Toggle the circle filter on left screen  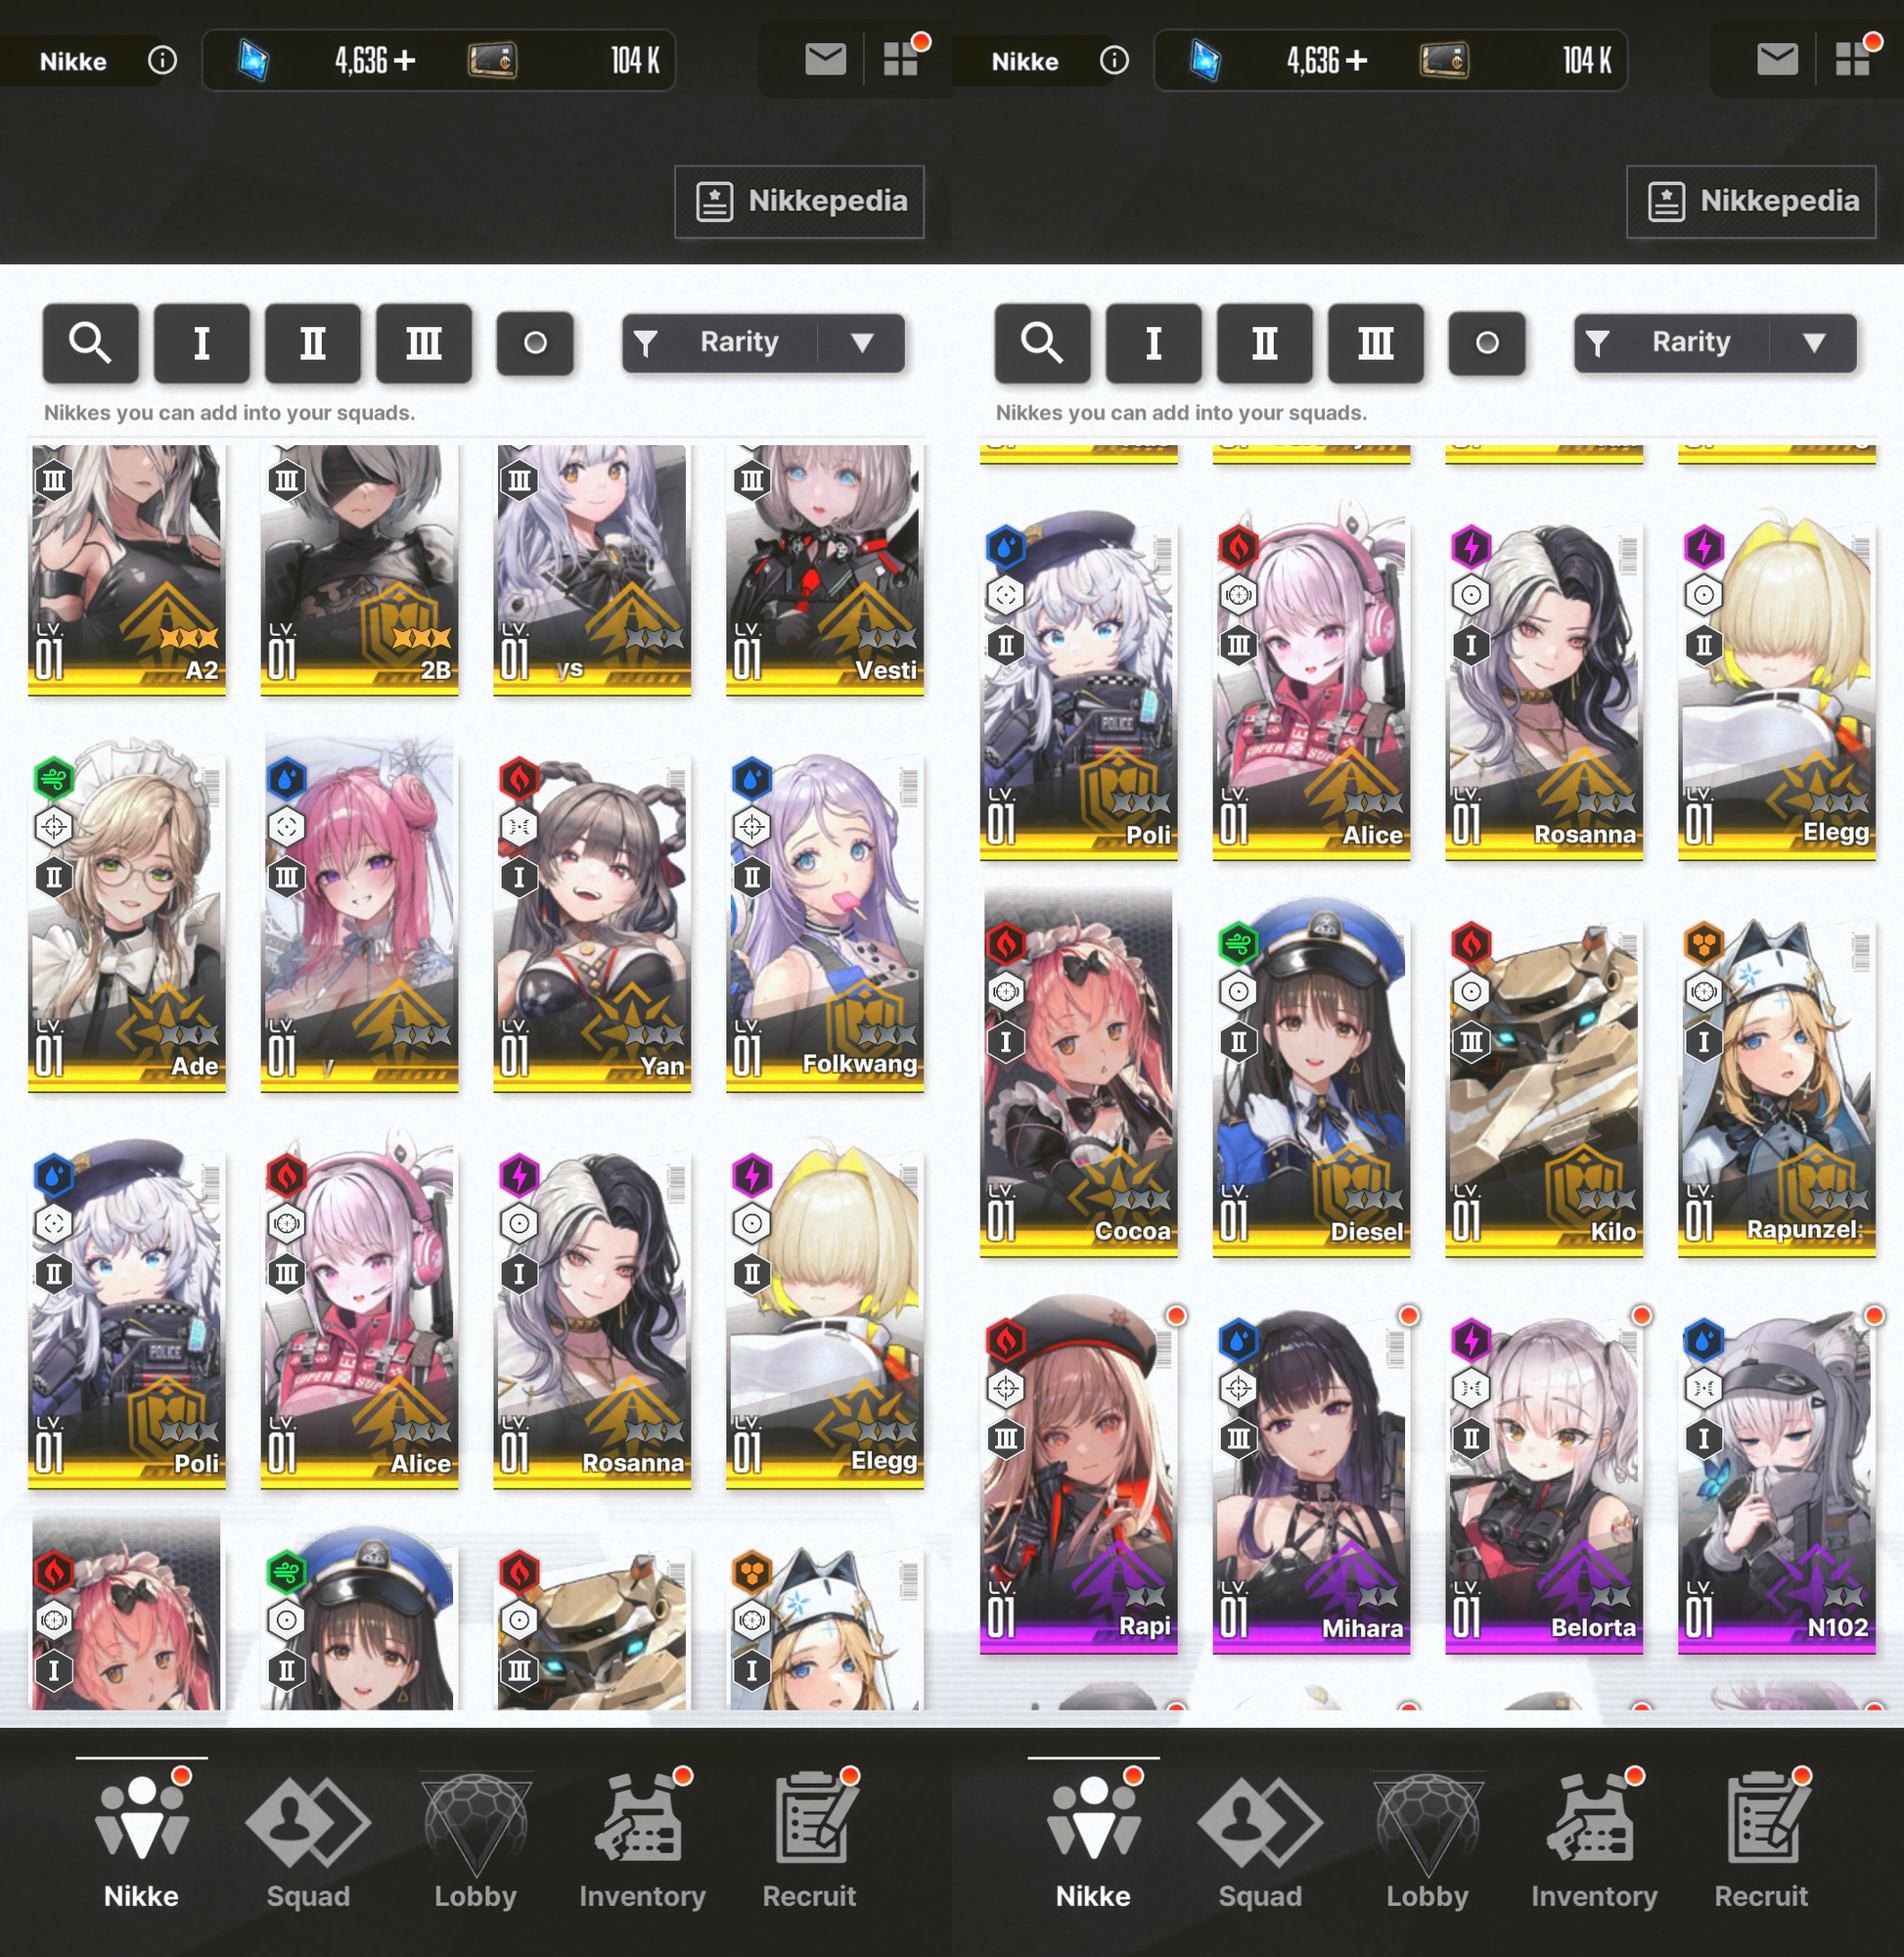pyautogui.click(x=535, y=343)
